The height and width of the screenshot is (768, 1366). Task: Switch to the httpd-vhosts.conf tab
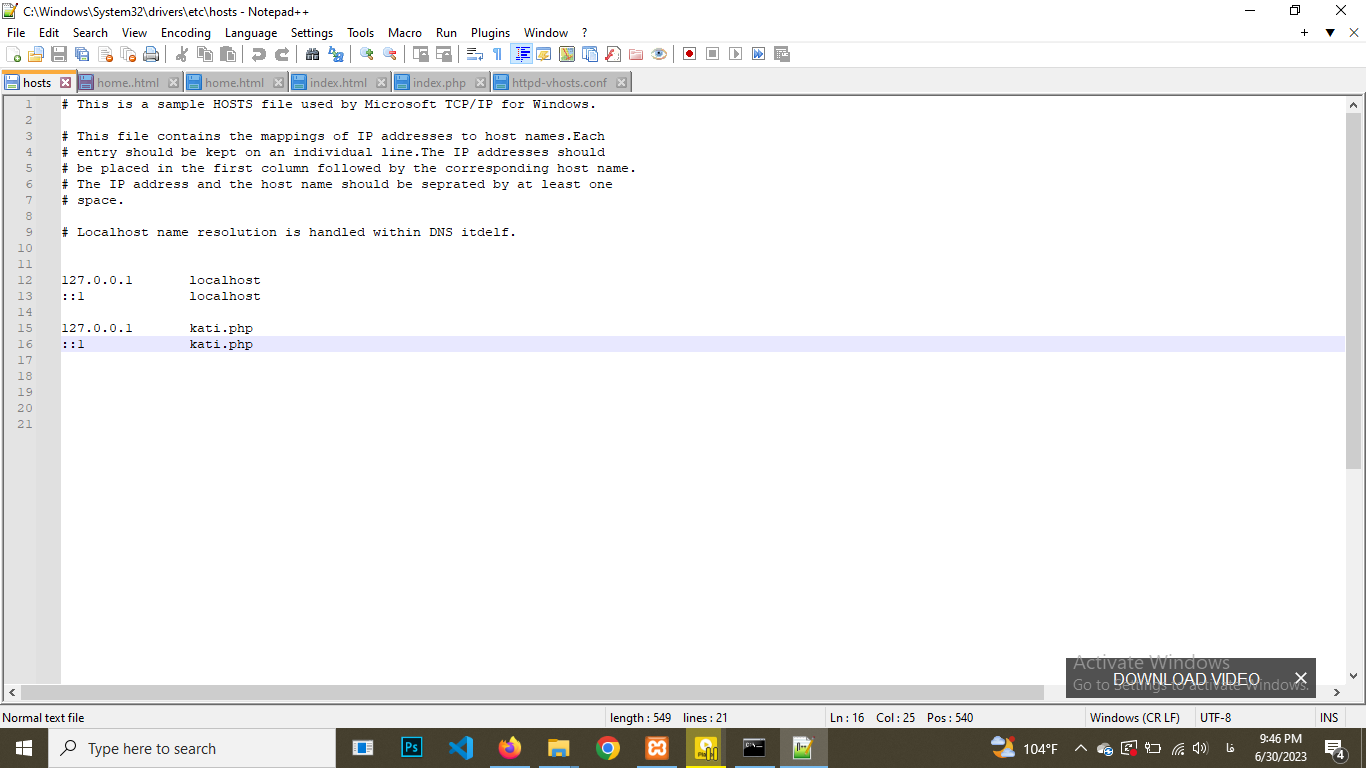559,83
